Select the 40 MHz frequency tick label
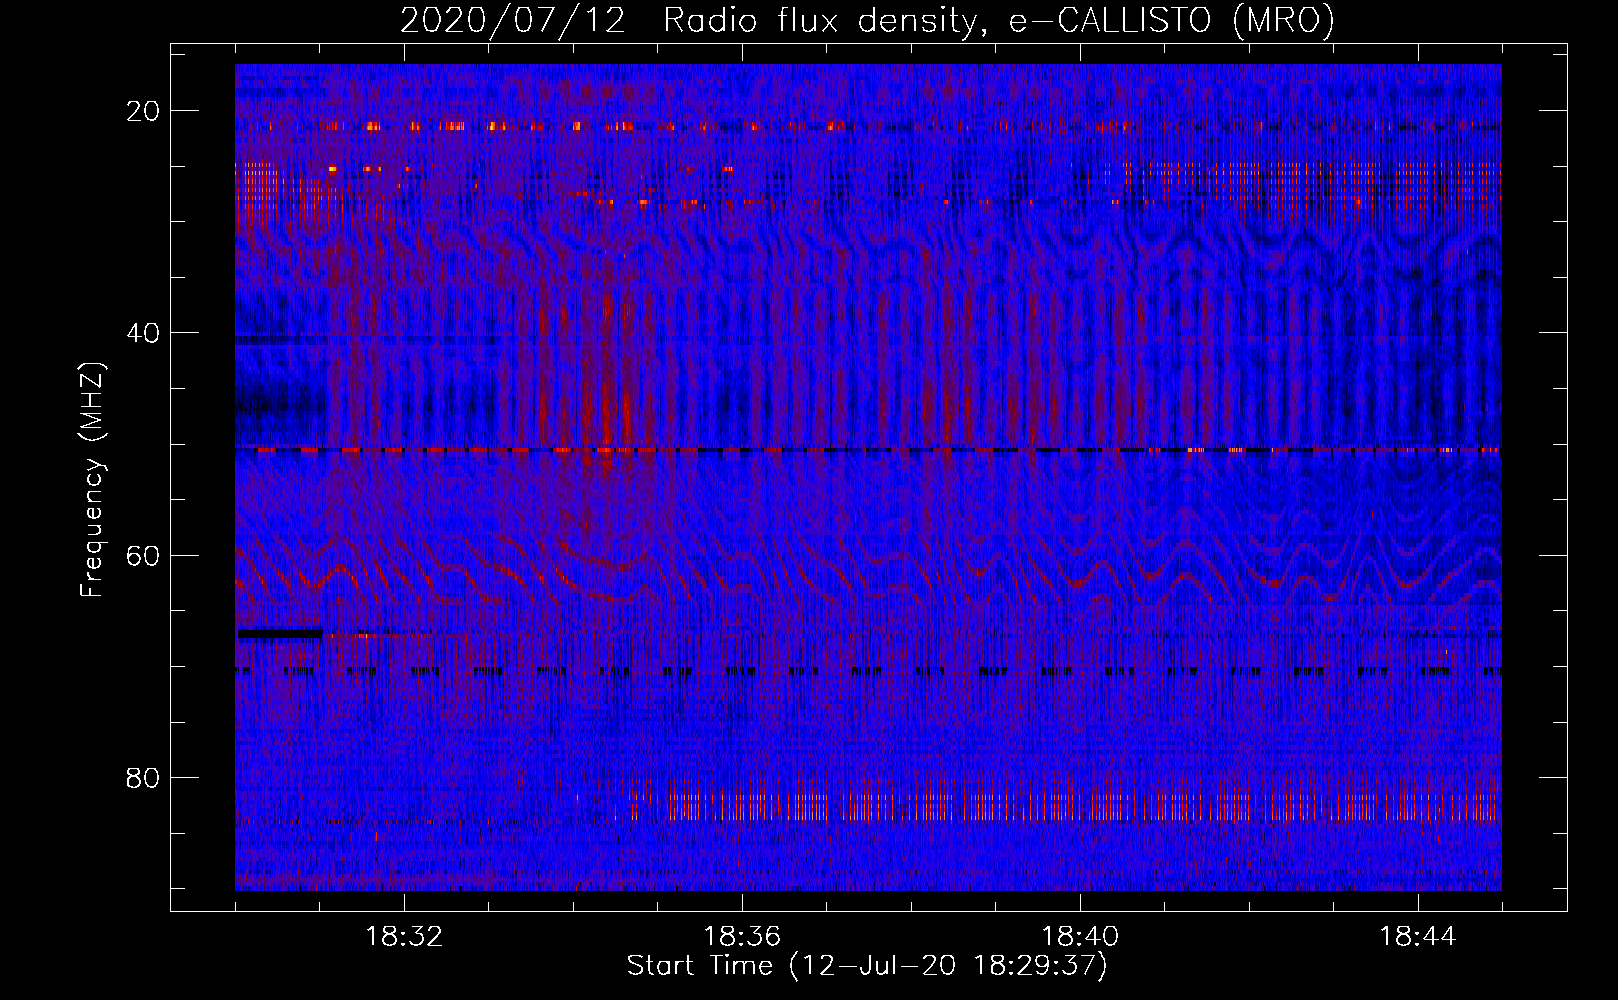 (x=143, y=333)
